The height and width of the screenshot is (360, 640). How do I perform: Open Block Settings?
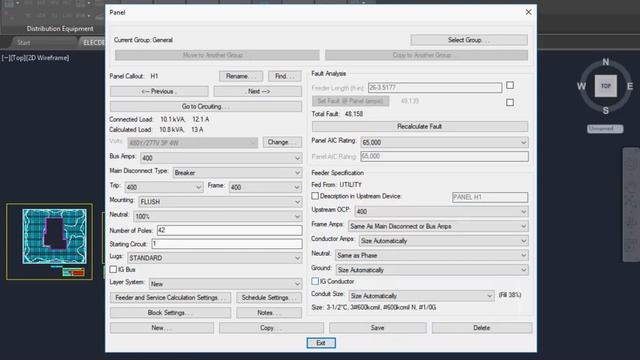click(x=170, y=313)
